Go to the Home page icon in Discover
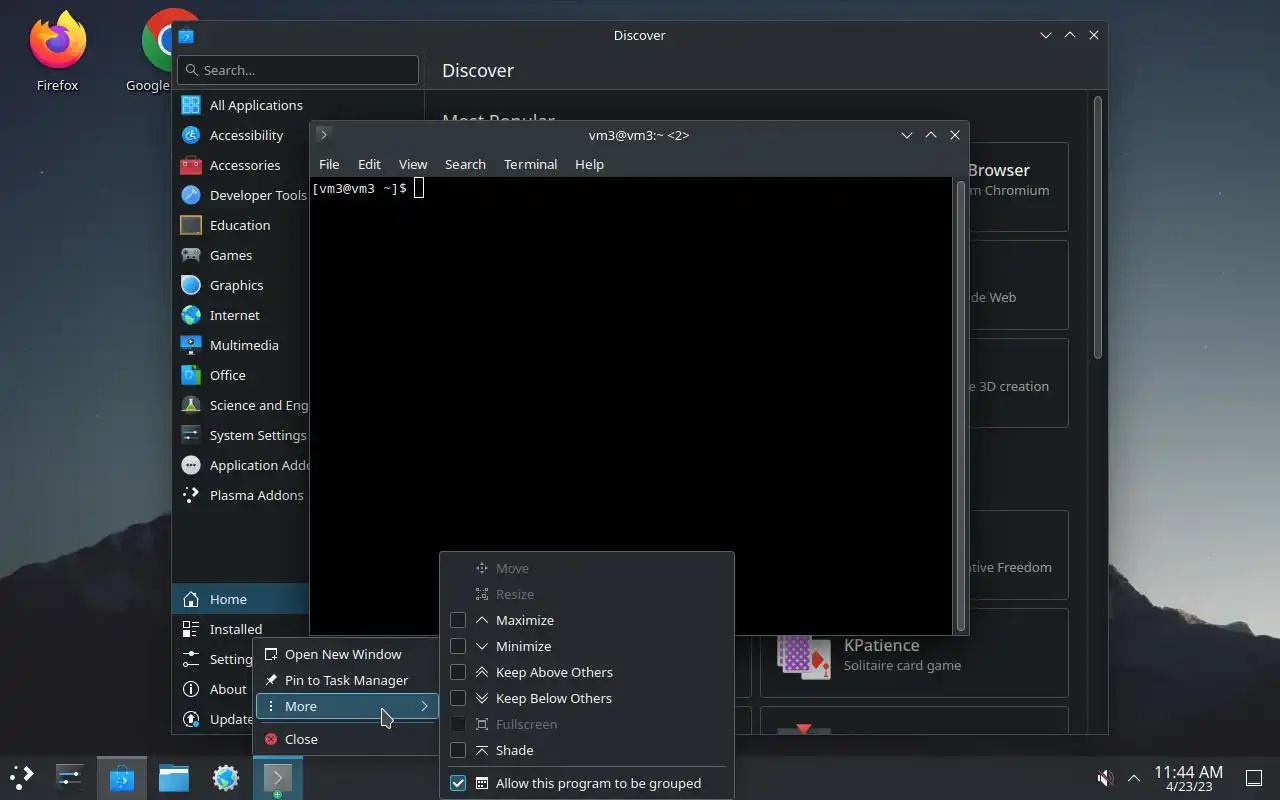Image resolution: width=1280 pixels, height=800 pixels. click(x=191, y=599)
